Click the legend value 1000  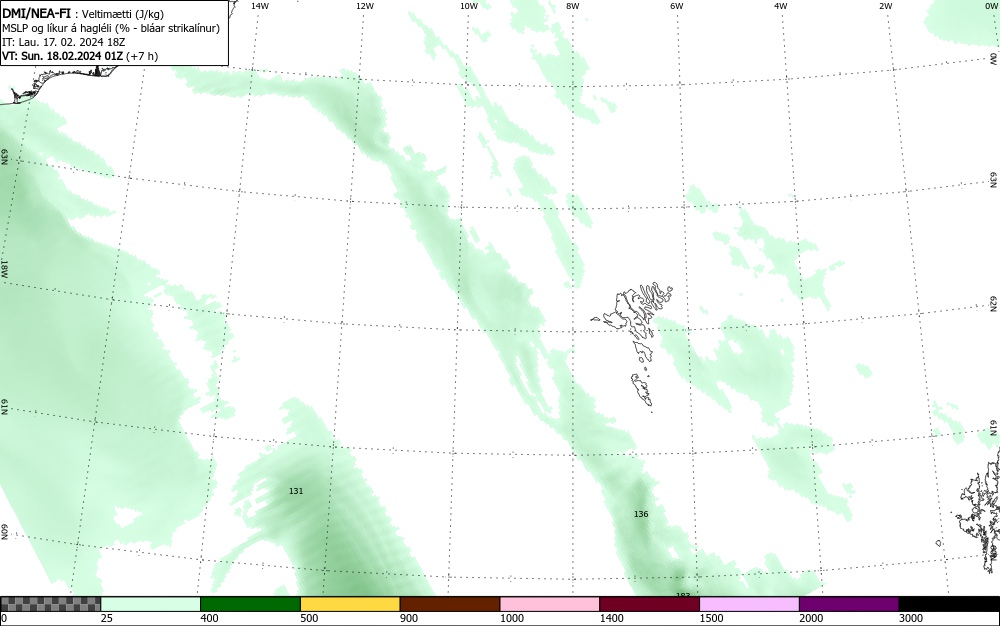[512, 618]
